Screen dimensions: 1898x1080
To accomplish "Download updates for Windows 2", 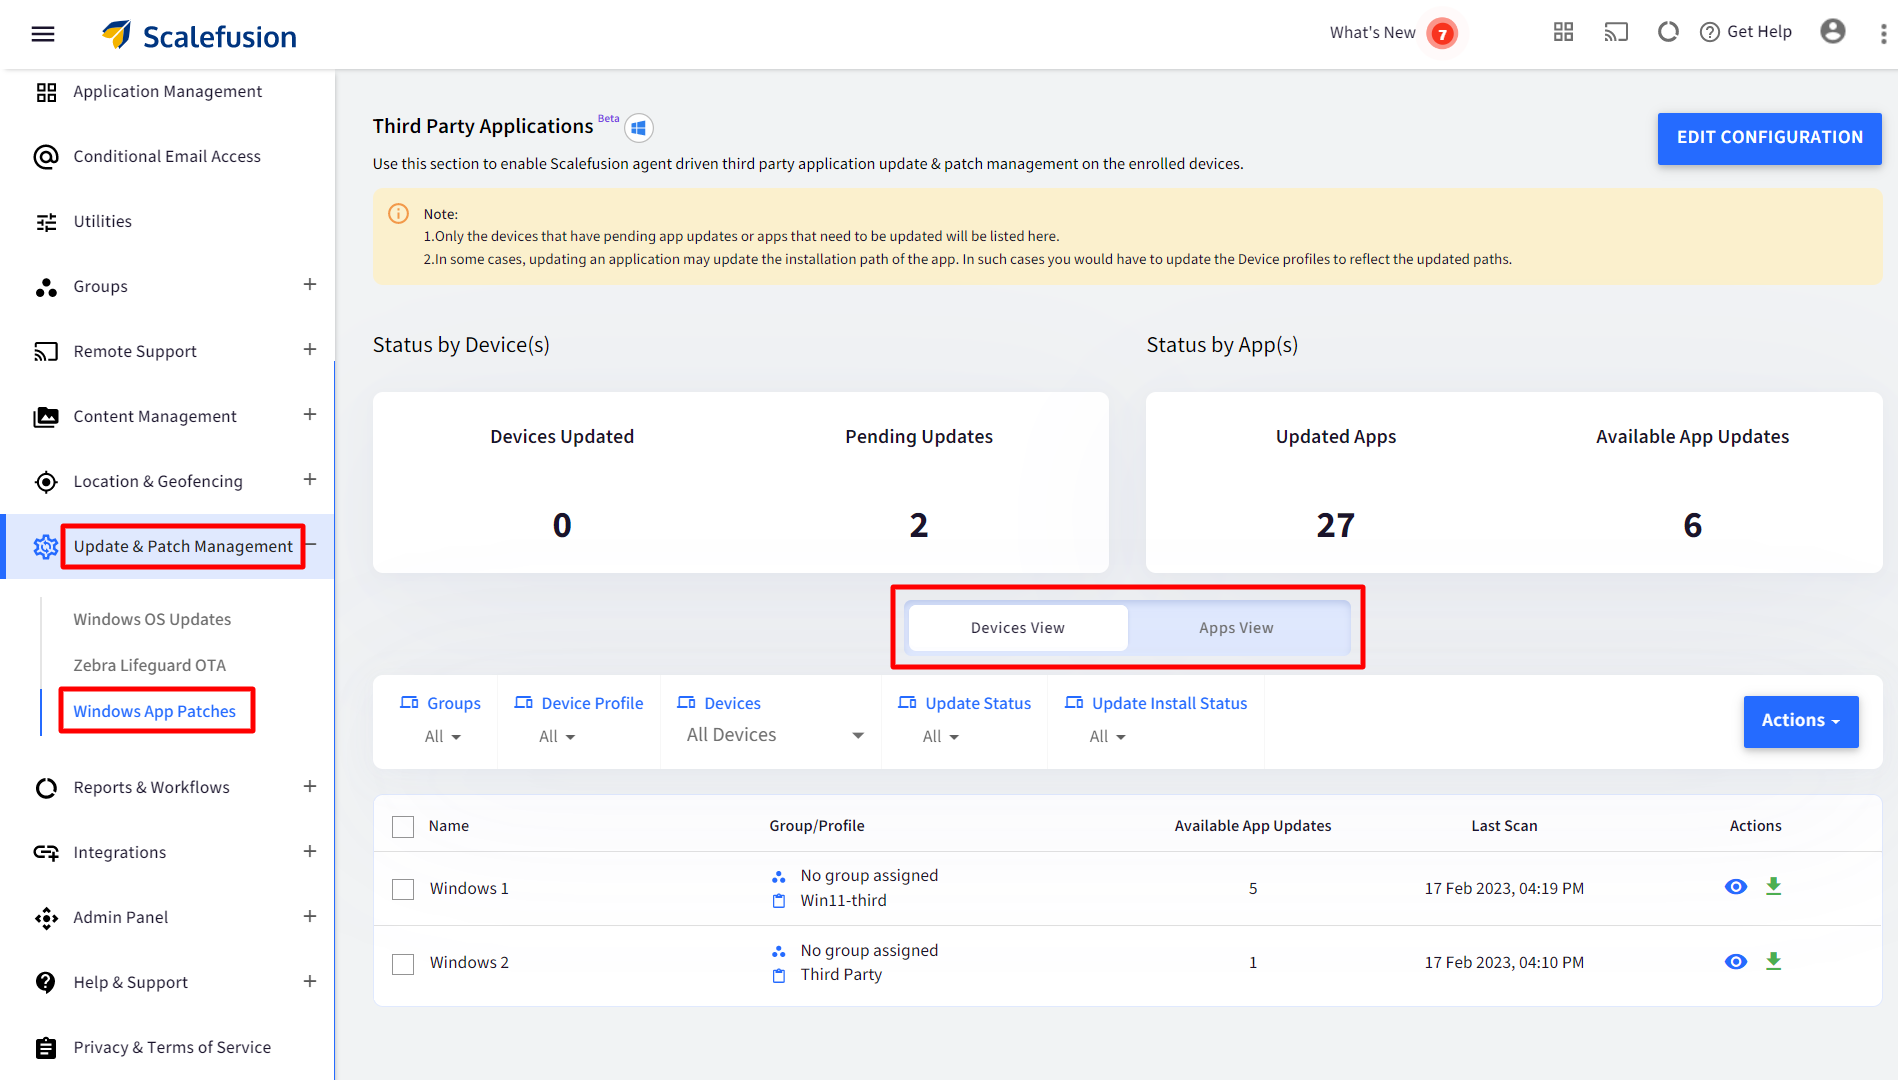I will (x=1773, y=962).
